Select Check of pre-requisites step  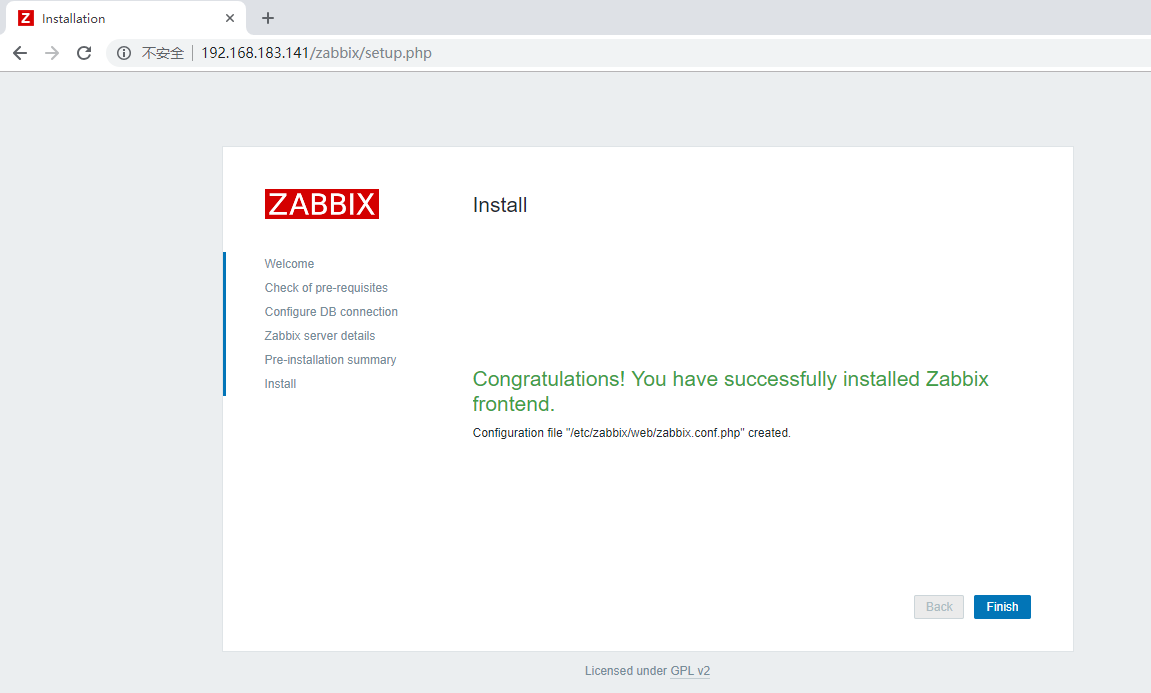click(326, 288)
